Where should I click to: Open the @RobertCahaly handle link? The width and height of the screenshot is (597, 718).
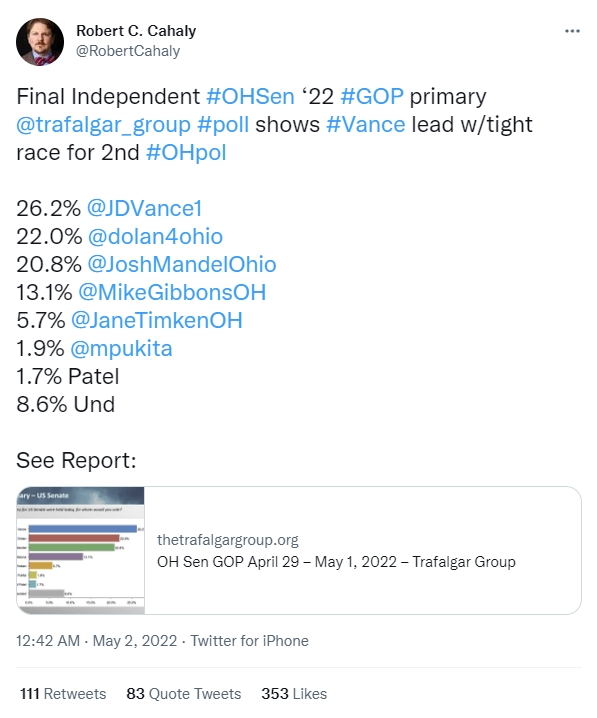tap(128, 51)
